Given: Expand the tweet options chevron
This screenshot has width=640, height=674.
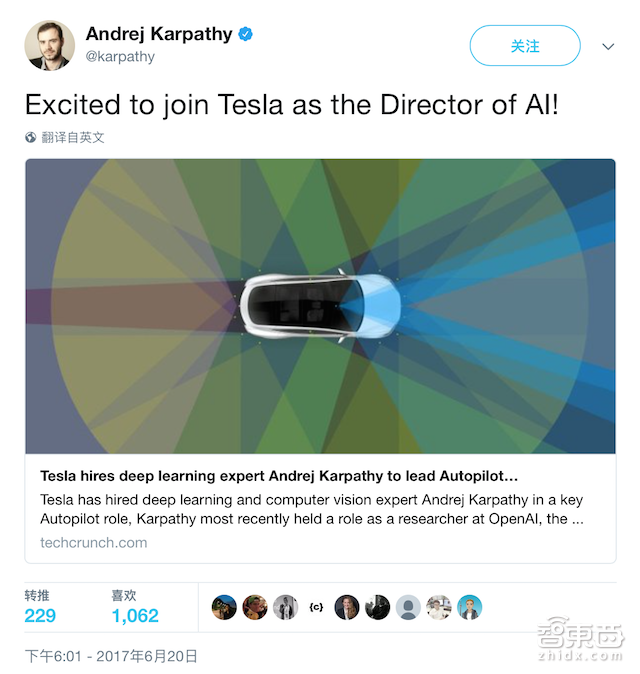Looking at the screenshot, I should [x=607, y=46].
